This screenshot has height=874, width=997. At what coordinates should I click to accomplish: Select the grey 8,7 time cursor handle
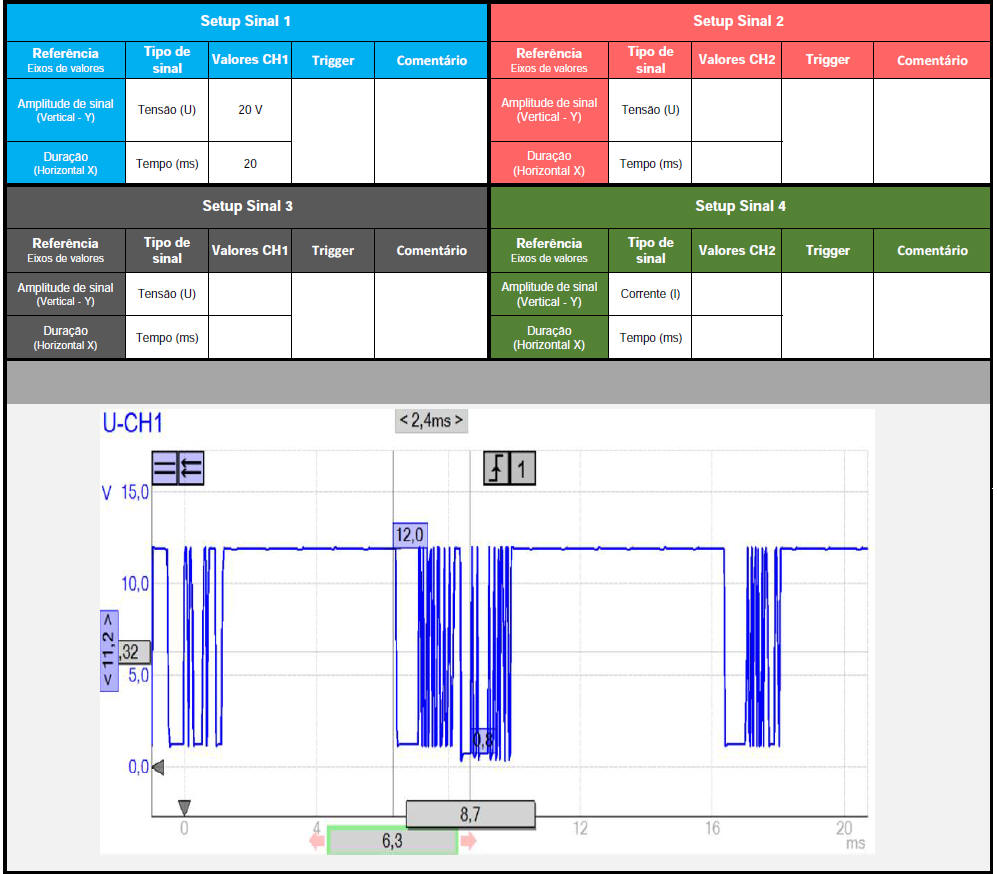pyautogui.click(x=470, y=815)
